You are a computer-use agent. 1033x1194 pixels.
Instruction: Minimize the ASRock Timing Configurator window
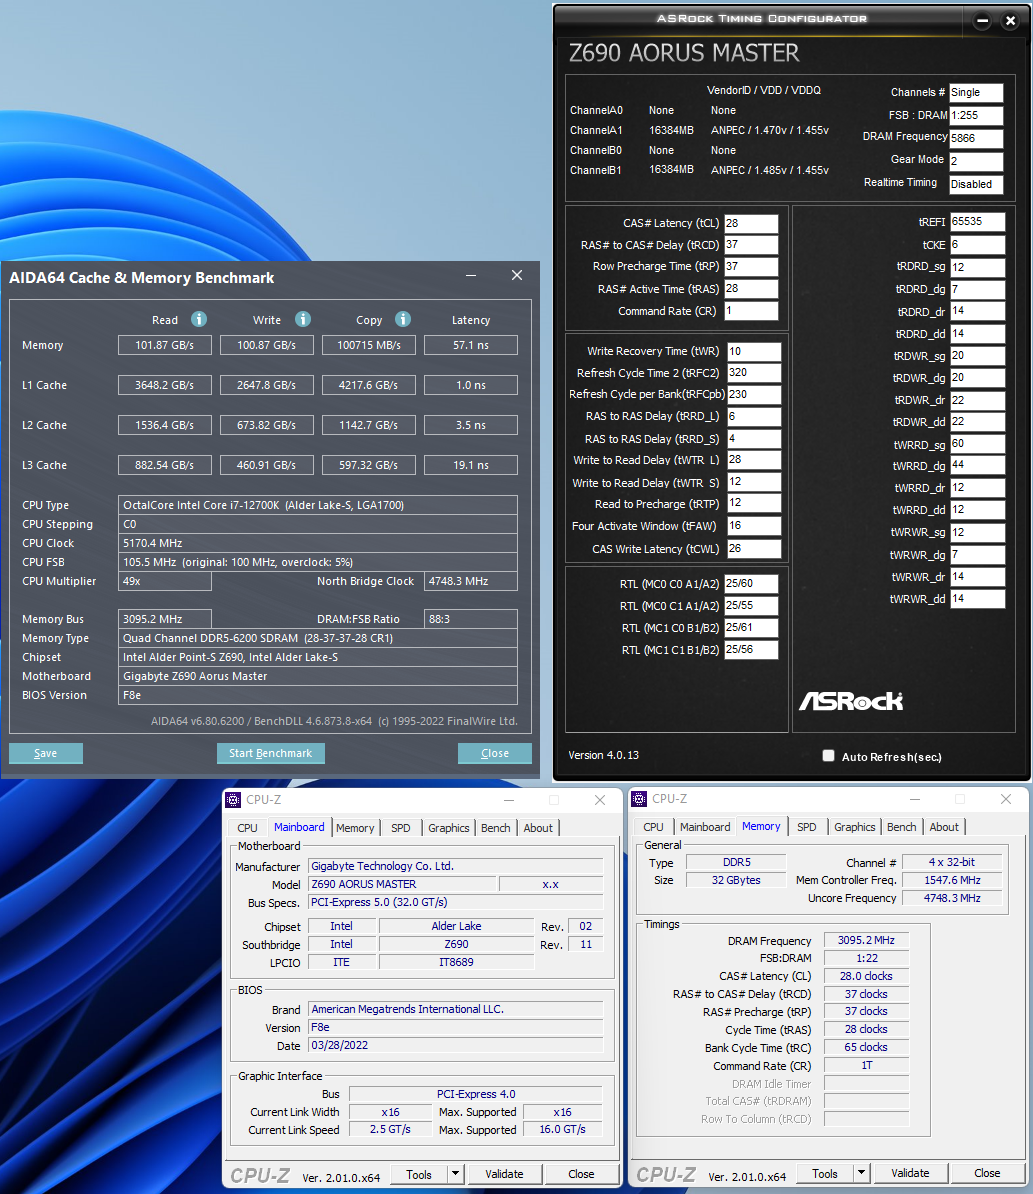pos(983,21)
